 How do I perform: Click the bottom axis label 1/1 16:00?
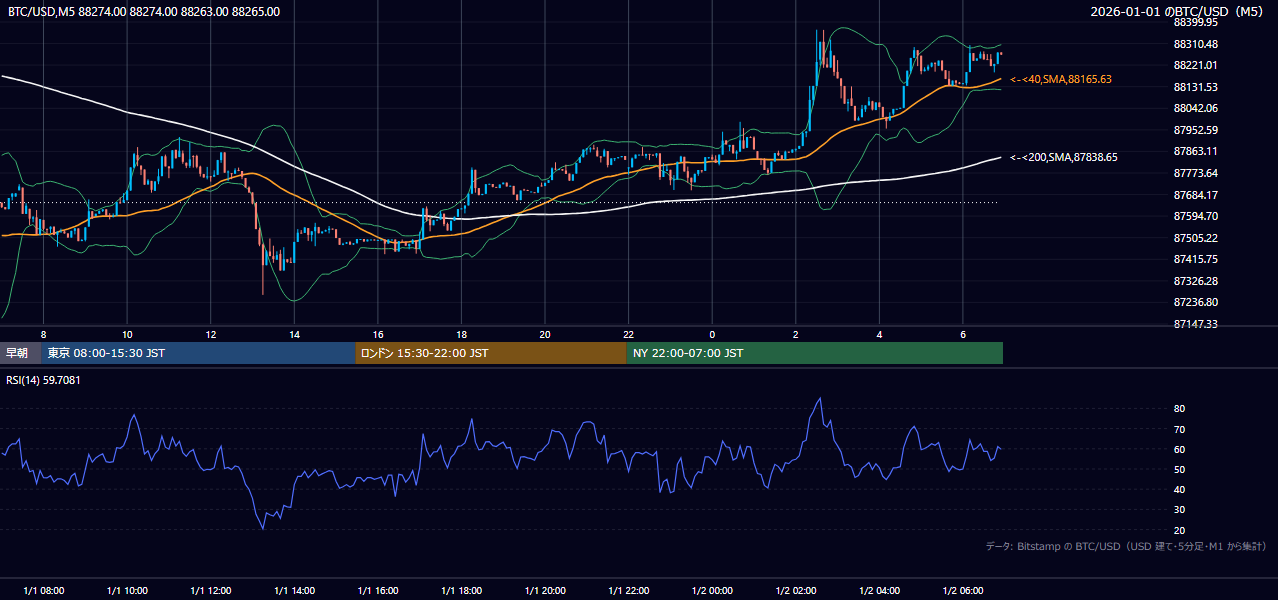(x=377, y=590)
